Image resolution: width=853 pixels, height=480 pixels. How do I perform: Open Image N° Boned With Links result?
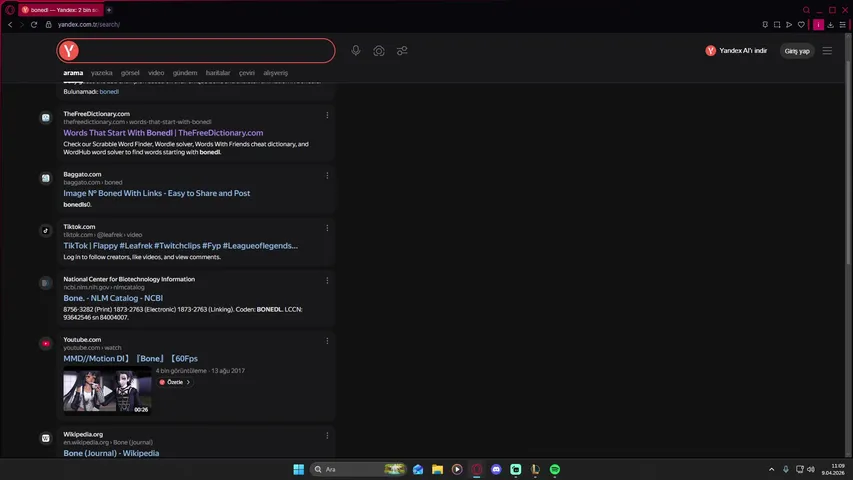(157, 193)
